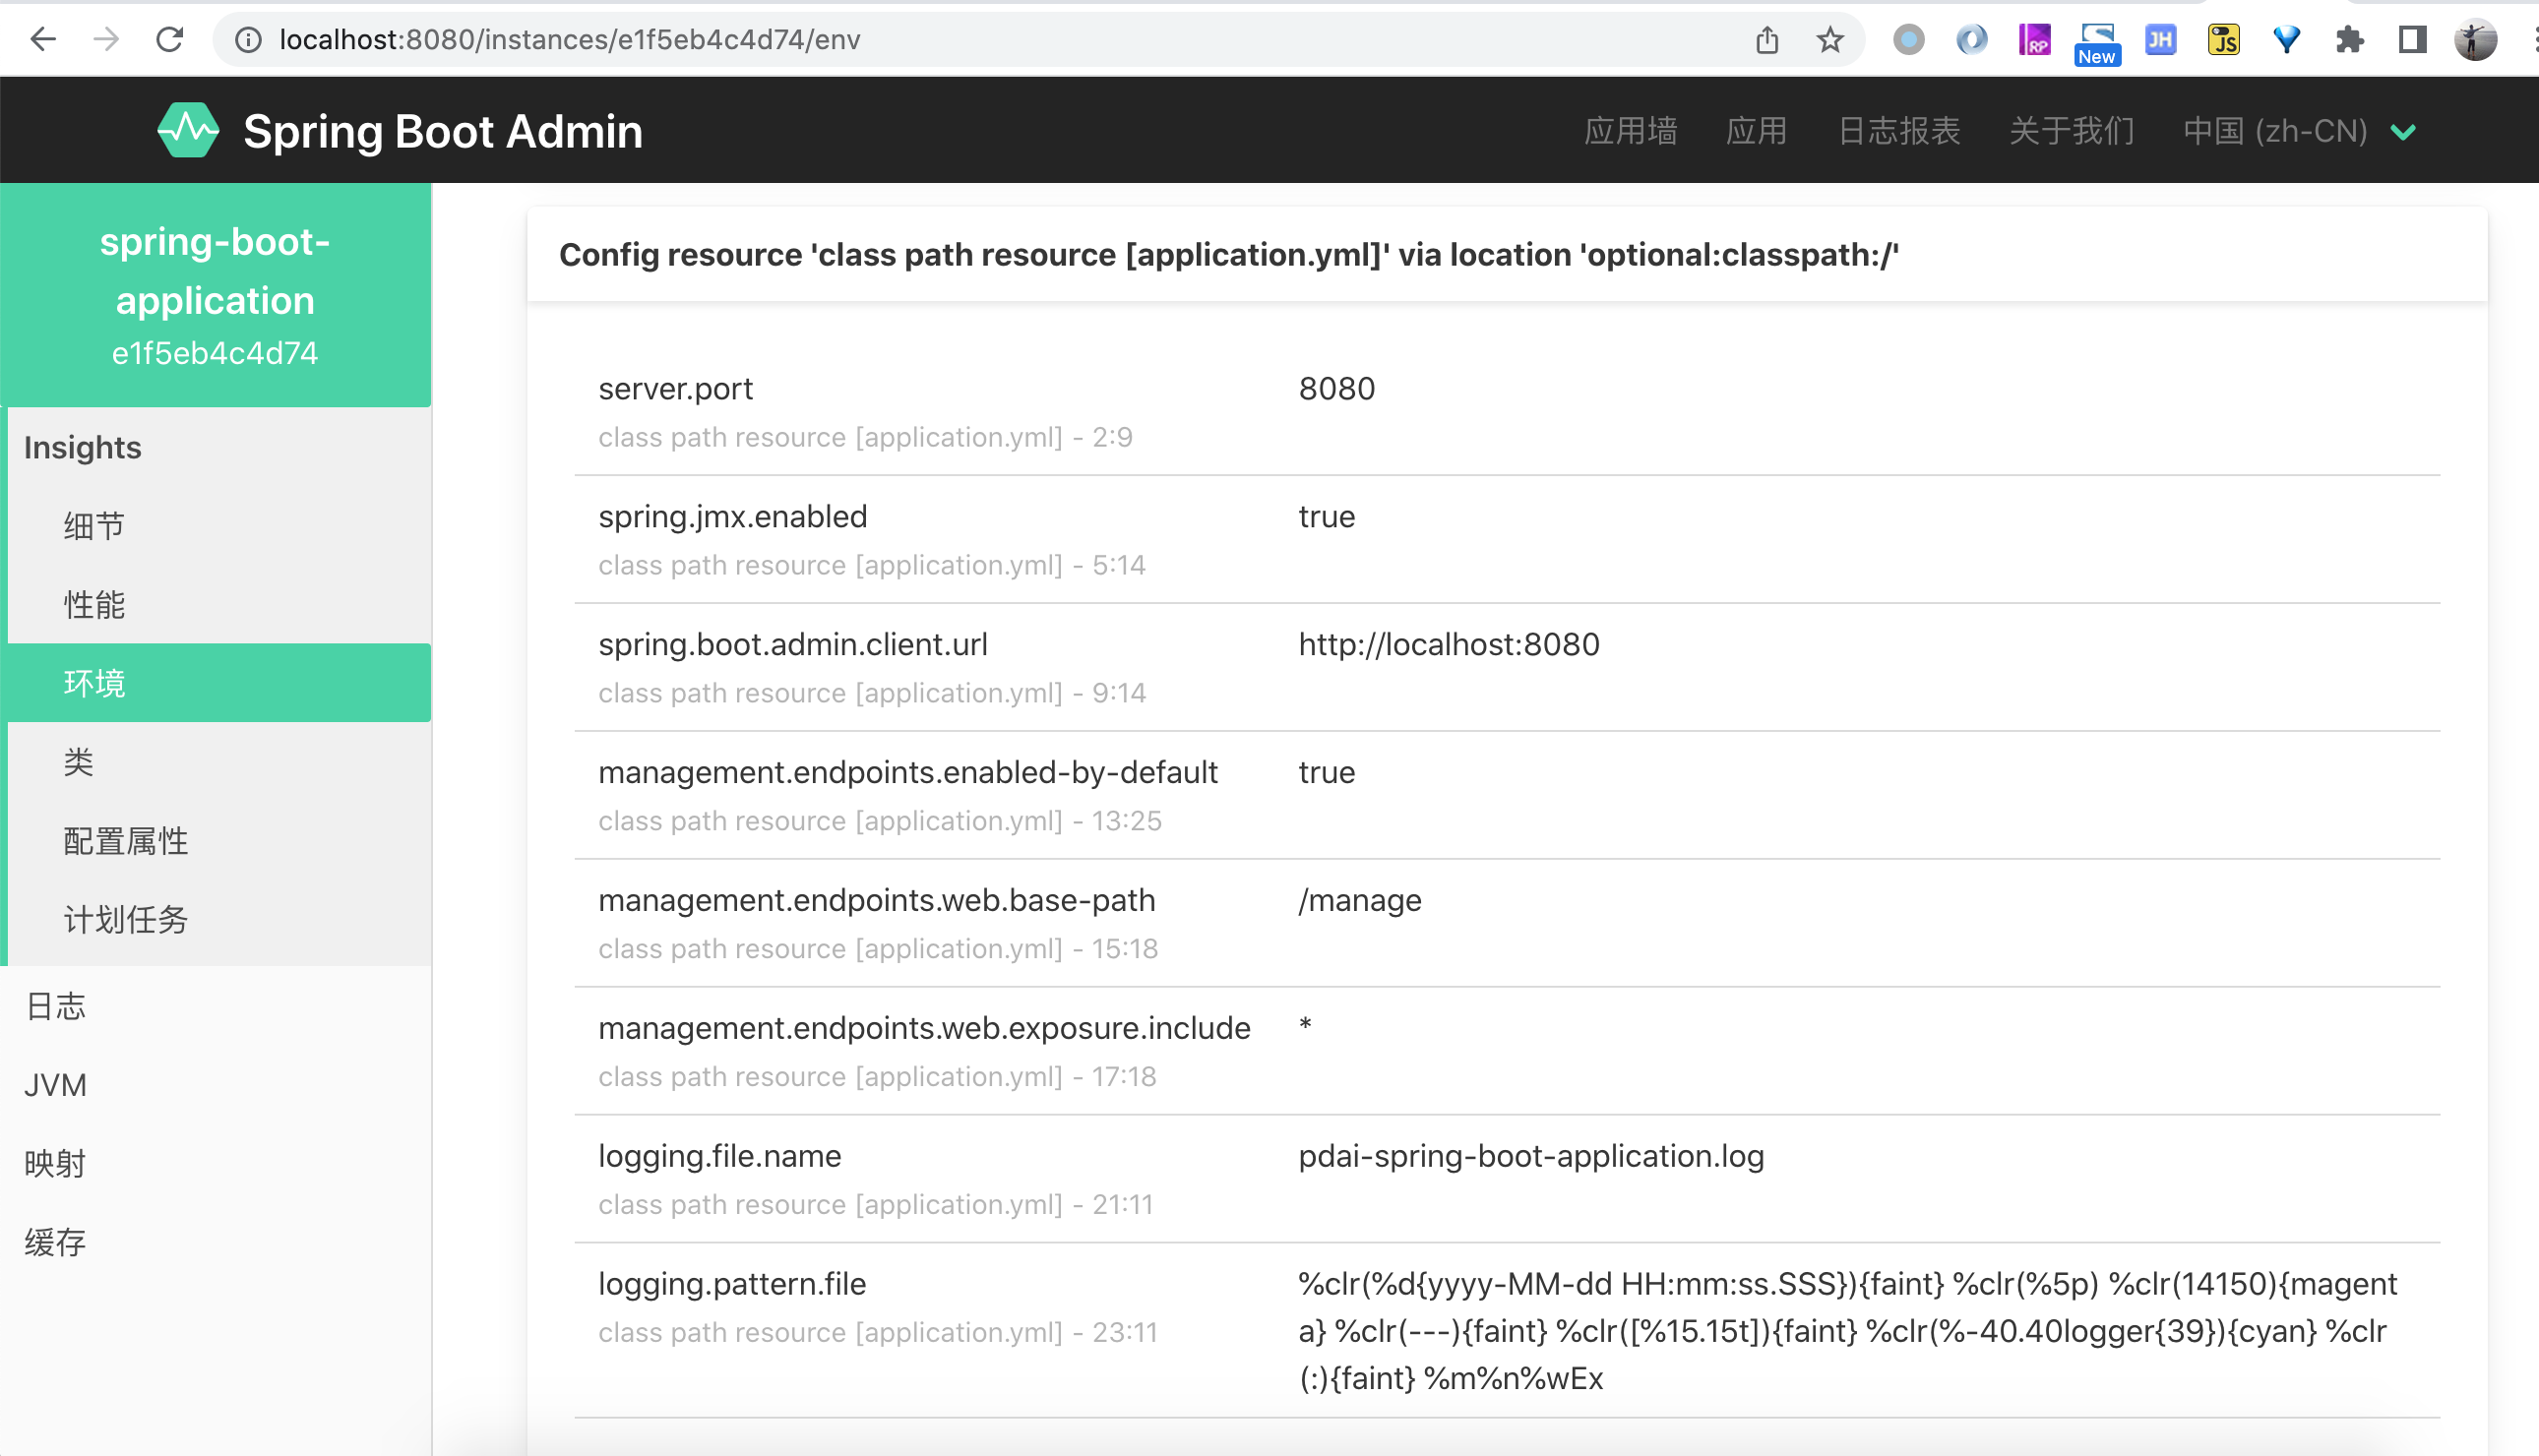2539x1456 pixels.
Task: Expand the 中国 (zh-CN) language dropdown
Action: click(x=2300, y=131)
